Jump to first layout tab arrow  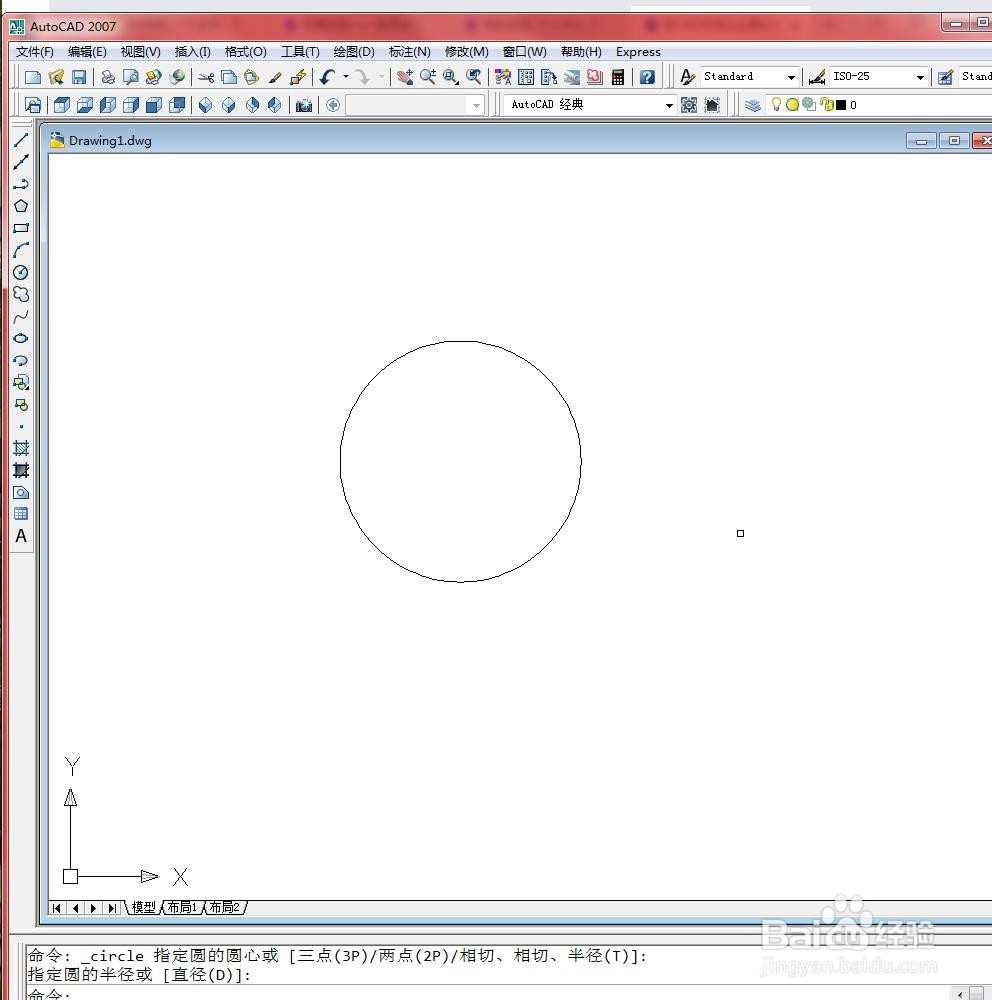[57, 908]
